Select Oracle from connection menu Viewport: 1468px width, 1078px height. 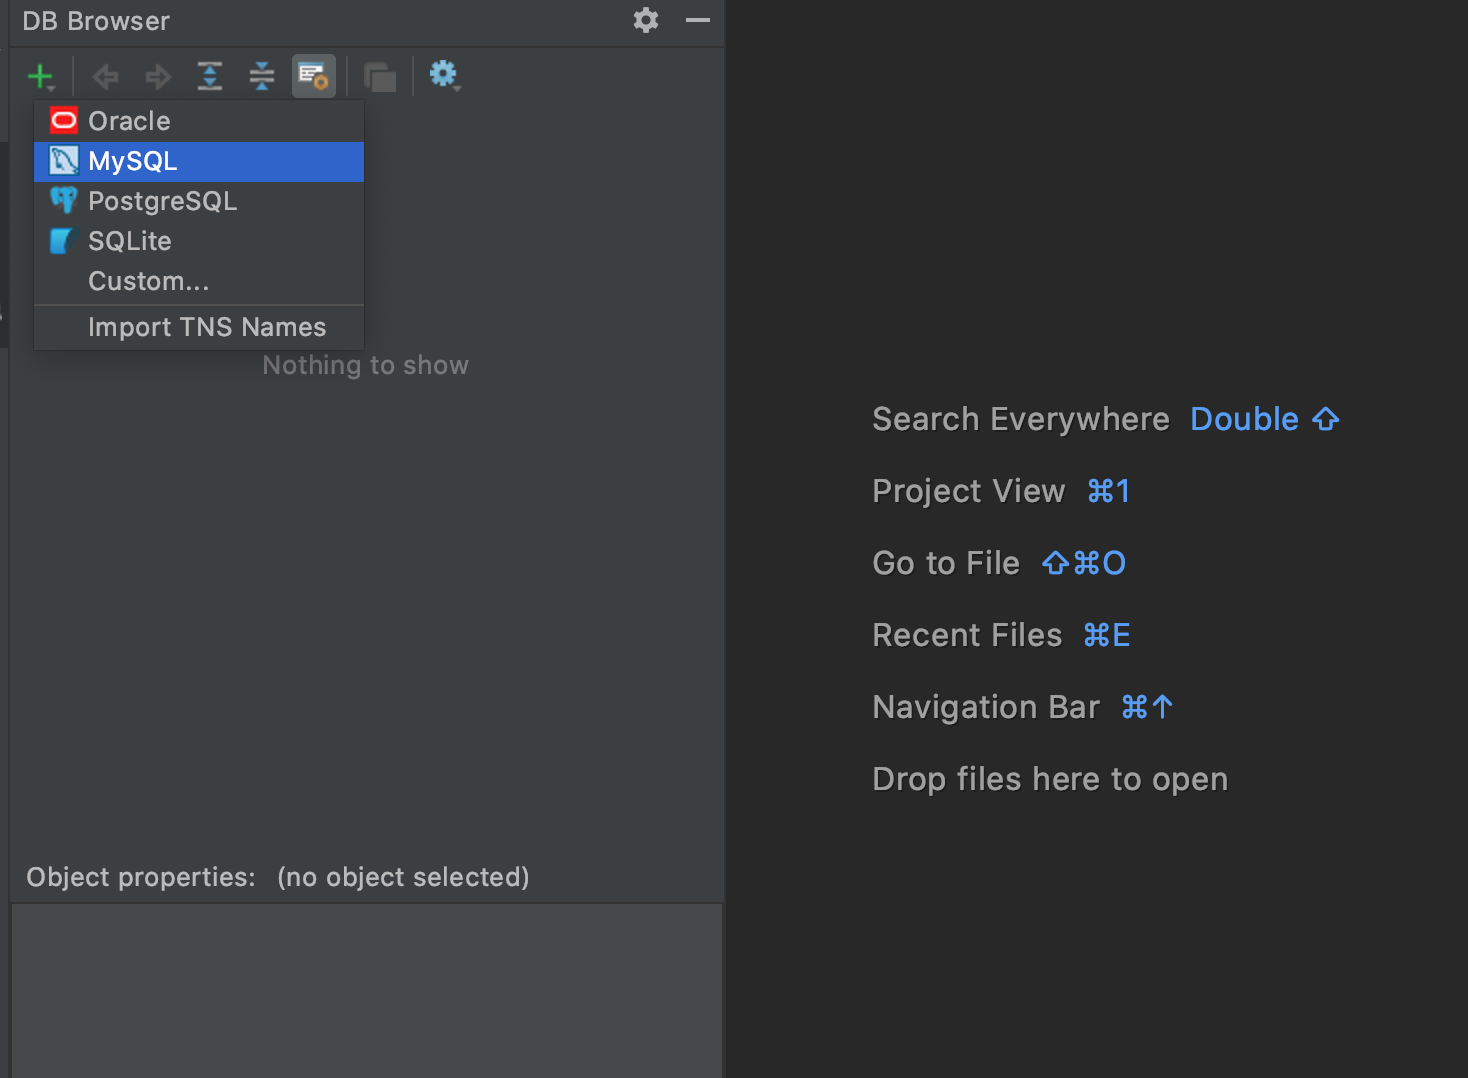tap(199, 121)
